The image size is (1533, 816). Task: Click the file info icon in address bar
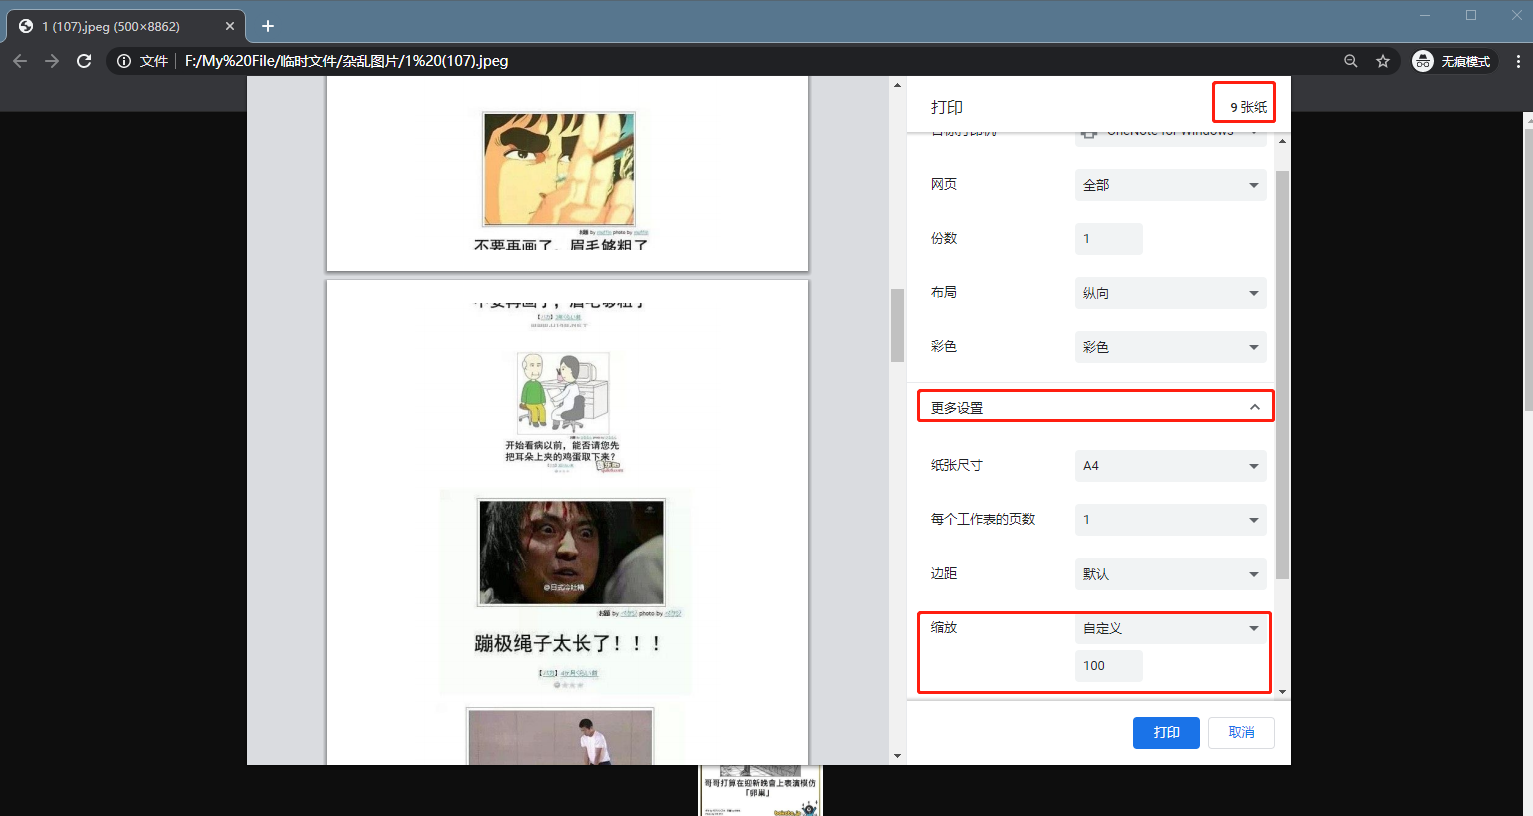[x=124, y=61]
